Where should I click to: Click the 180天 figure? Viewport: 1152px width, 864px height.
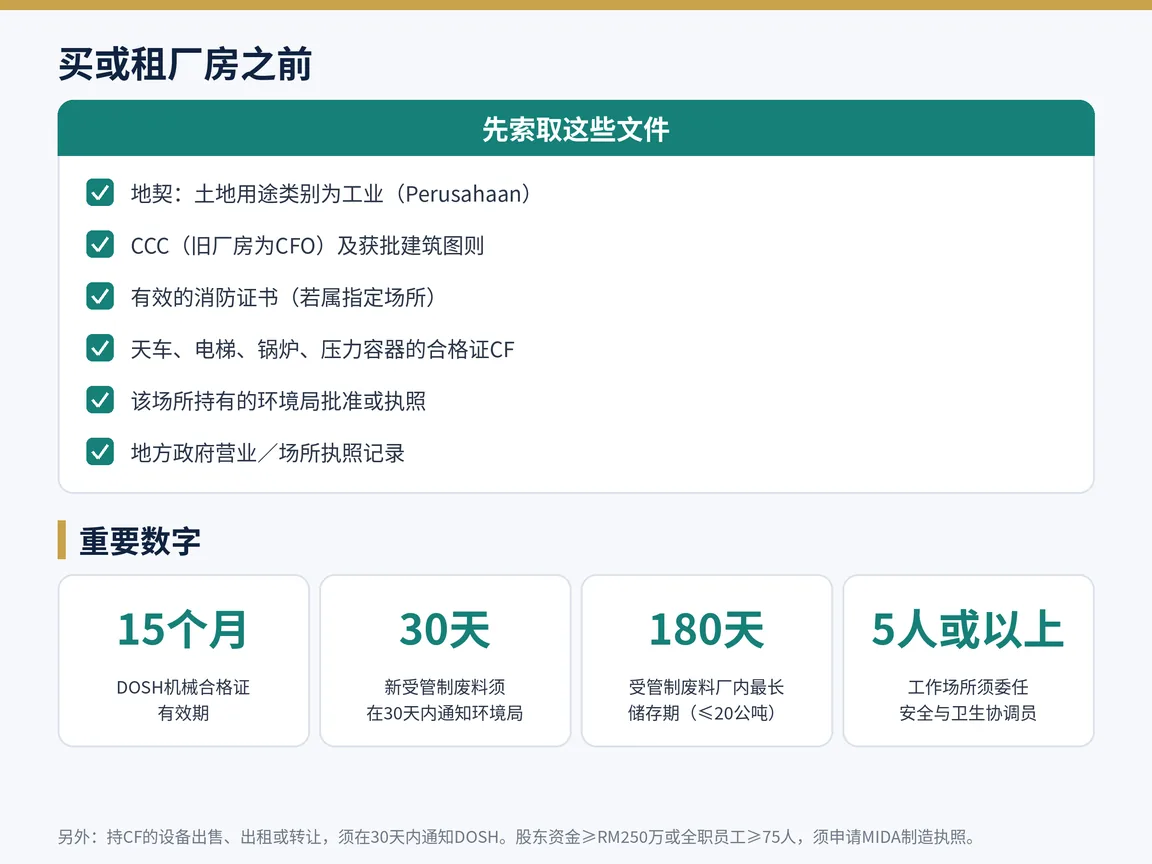click(x=706, y=630)
